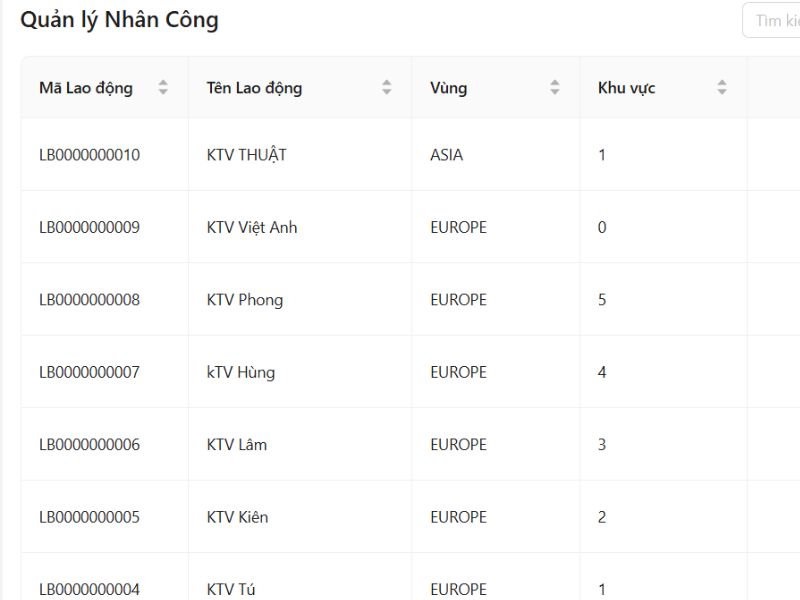Image resolution: width=800 pixels, height=600 pixels.
Task: Click the Quản lý Nhân Công page title
Action: (x=119, y=20)
